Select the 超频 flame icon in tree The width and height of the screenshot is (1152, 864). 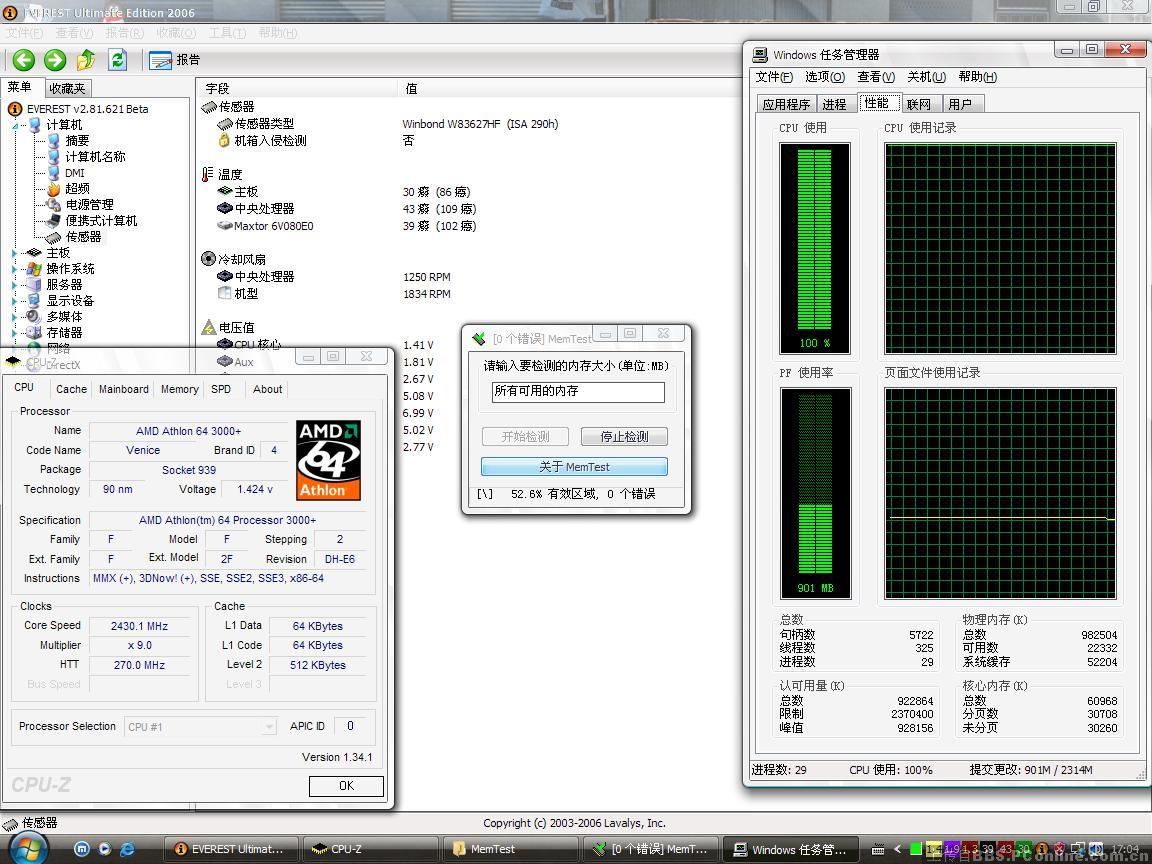pyautogui.click(x=54, y=189)
